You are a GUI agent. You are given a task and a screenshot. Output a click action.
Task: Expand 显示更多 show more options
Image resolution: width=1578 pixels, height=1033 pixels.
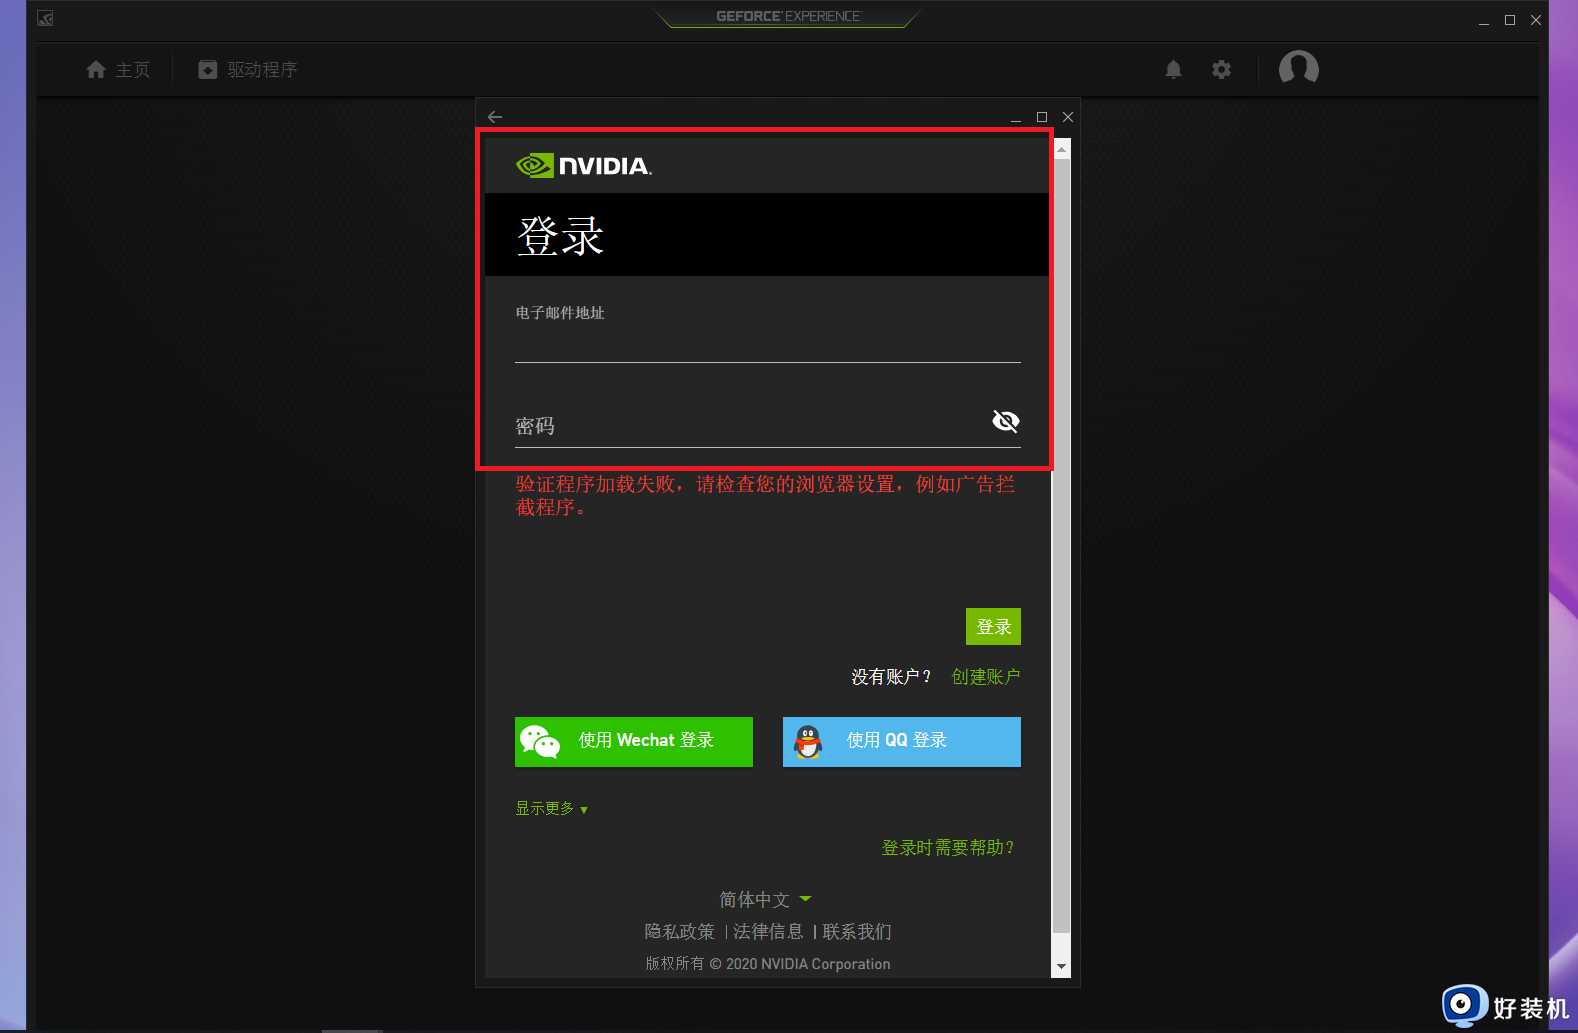pyautogui.click(x=551, y=808)
